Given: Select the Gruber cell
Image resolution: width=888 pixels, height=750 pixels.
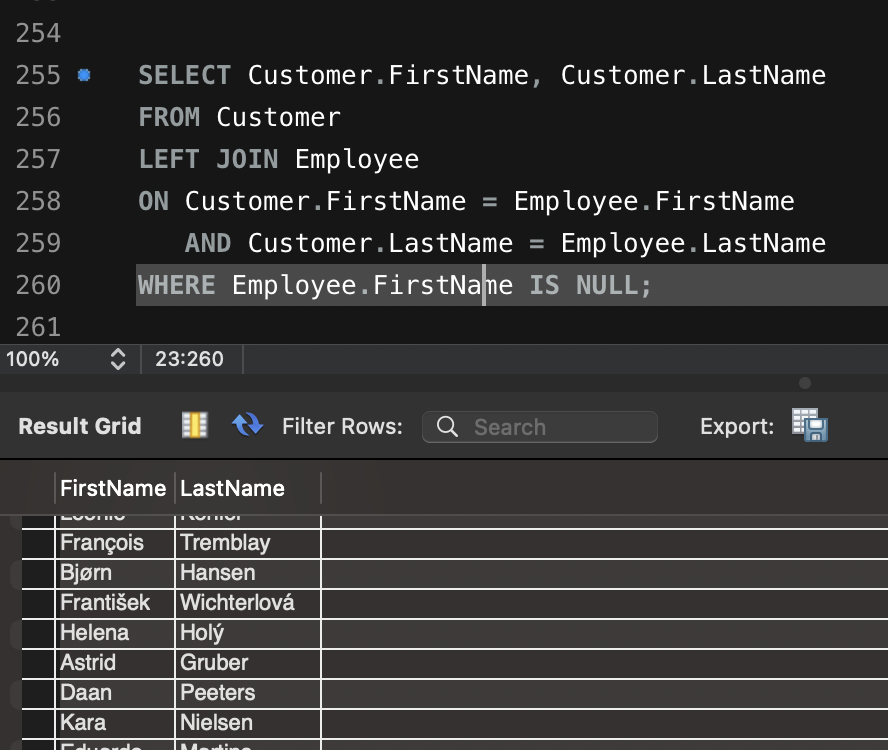Looking at the screenshot, I should [248, 663].
